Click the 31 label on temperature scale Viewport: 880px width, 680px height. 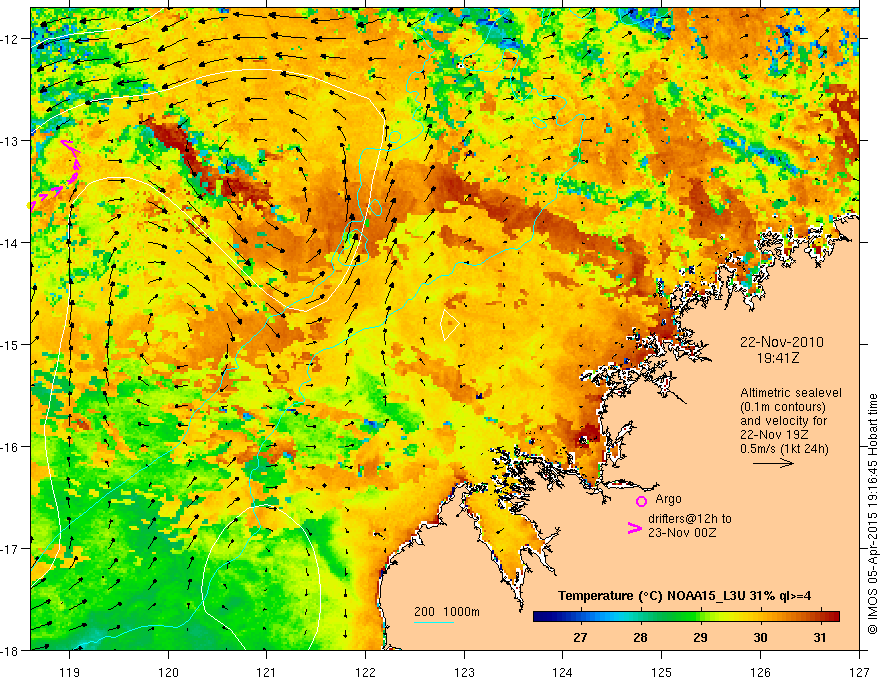coord(820,637)
